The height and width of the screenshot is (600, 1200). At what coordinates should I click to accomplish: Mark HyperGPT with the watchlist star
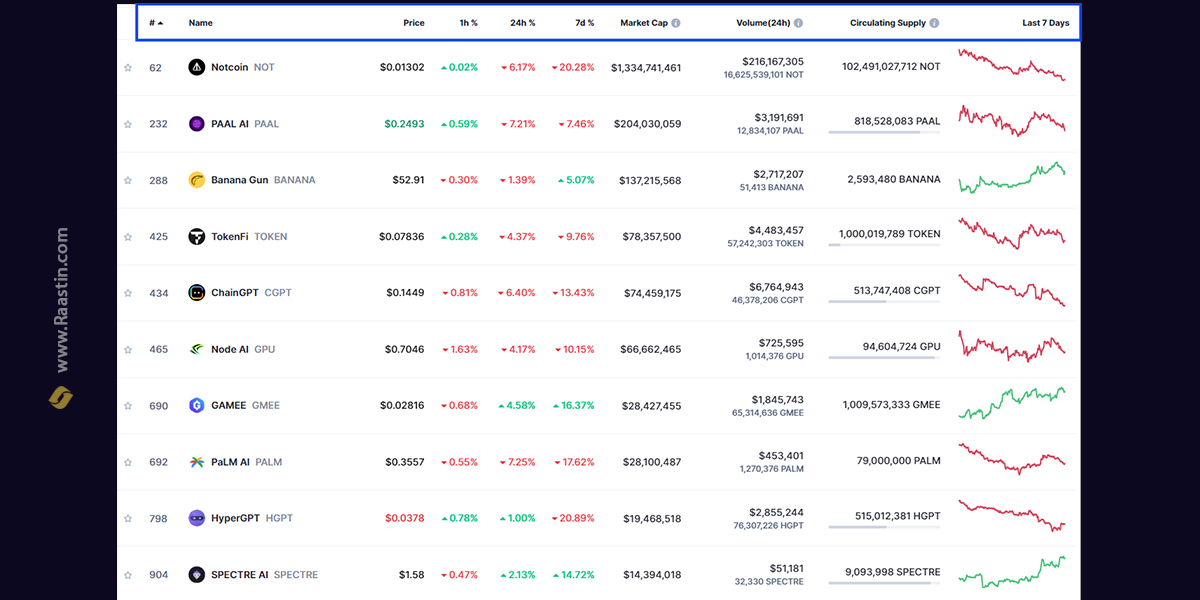pos(128,519)
